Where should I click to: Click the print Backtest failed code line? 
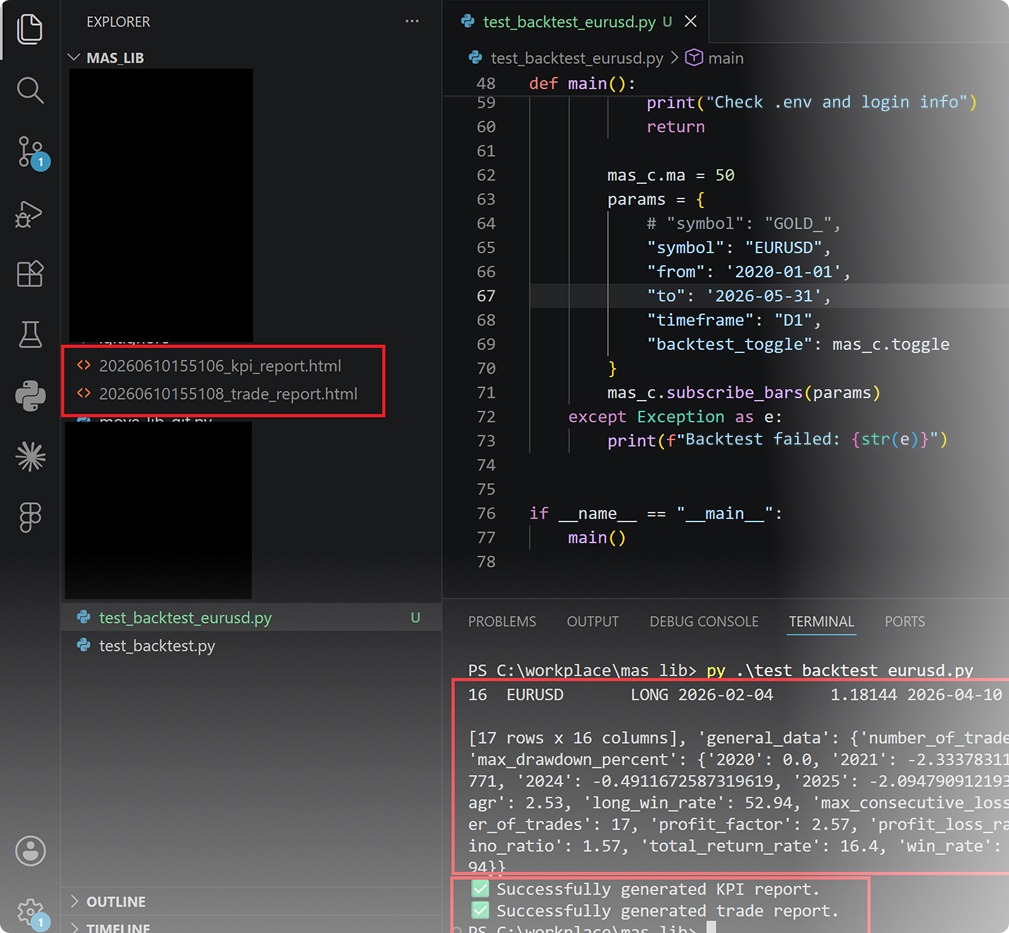(x=777, y=440)
